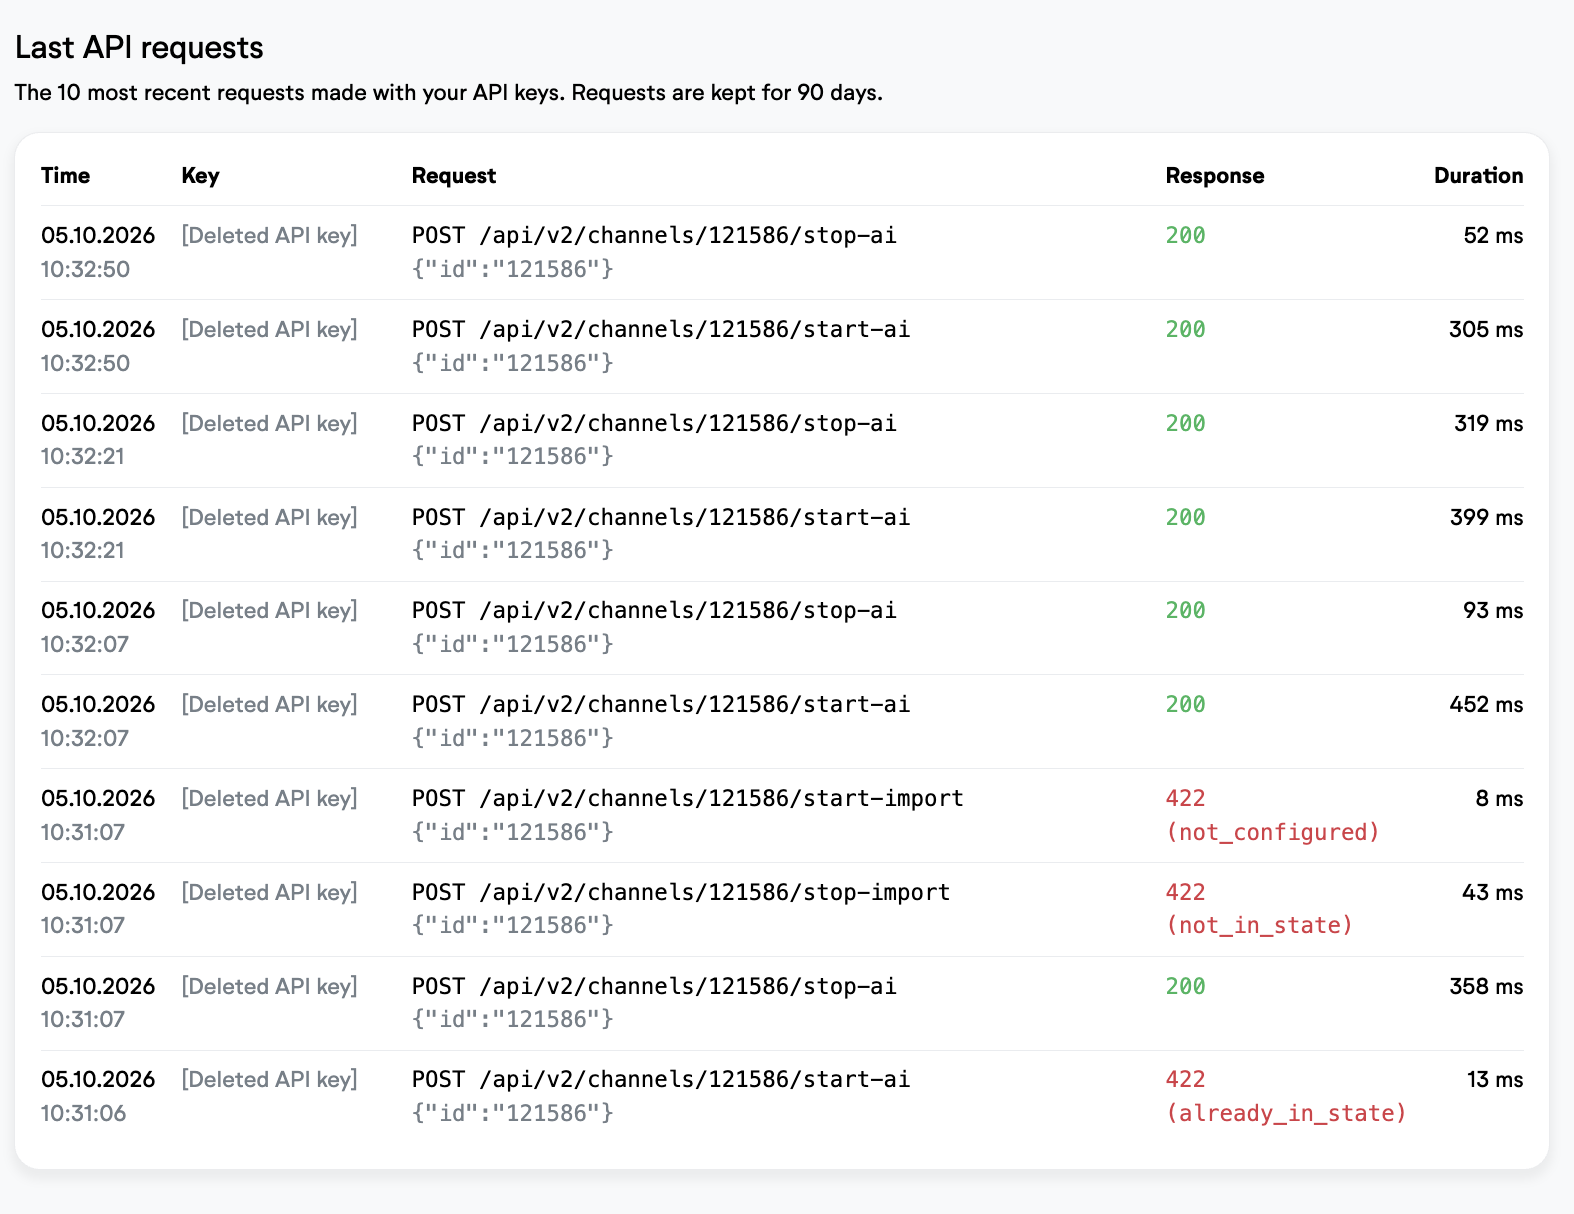Click the 422 (not_in_state) response

click(1260, 909)
